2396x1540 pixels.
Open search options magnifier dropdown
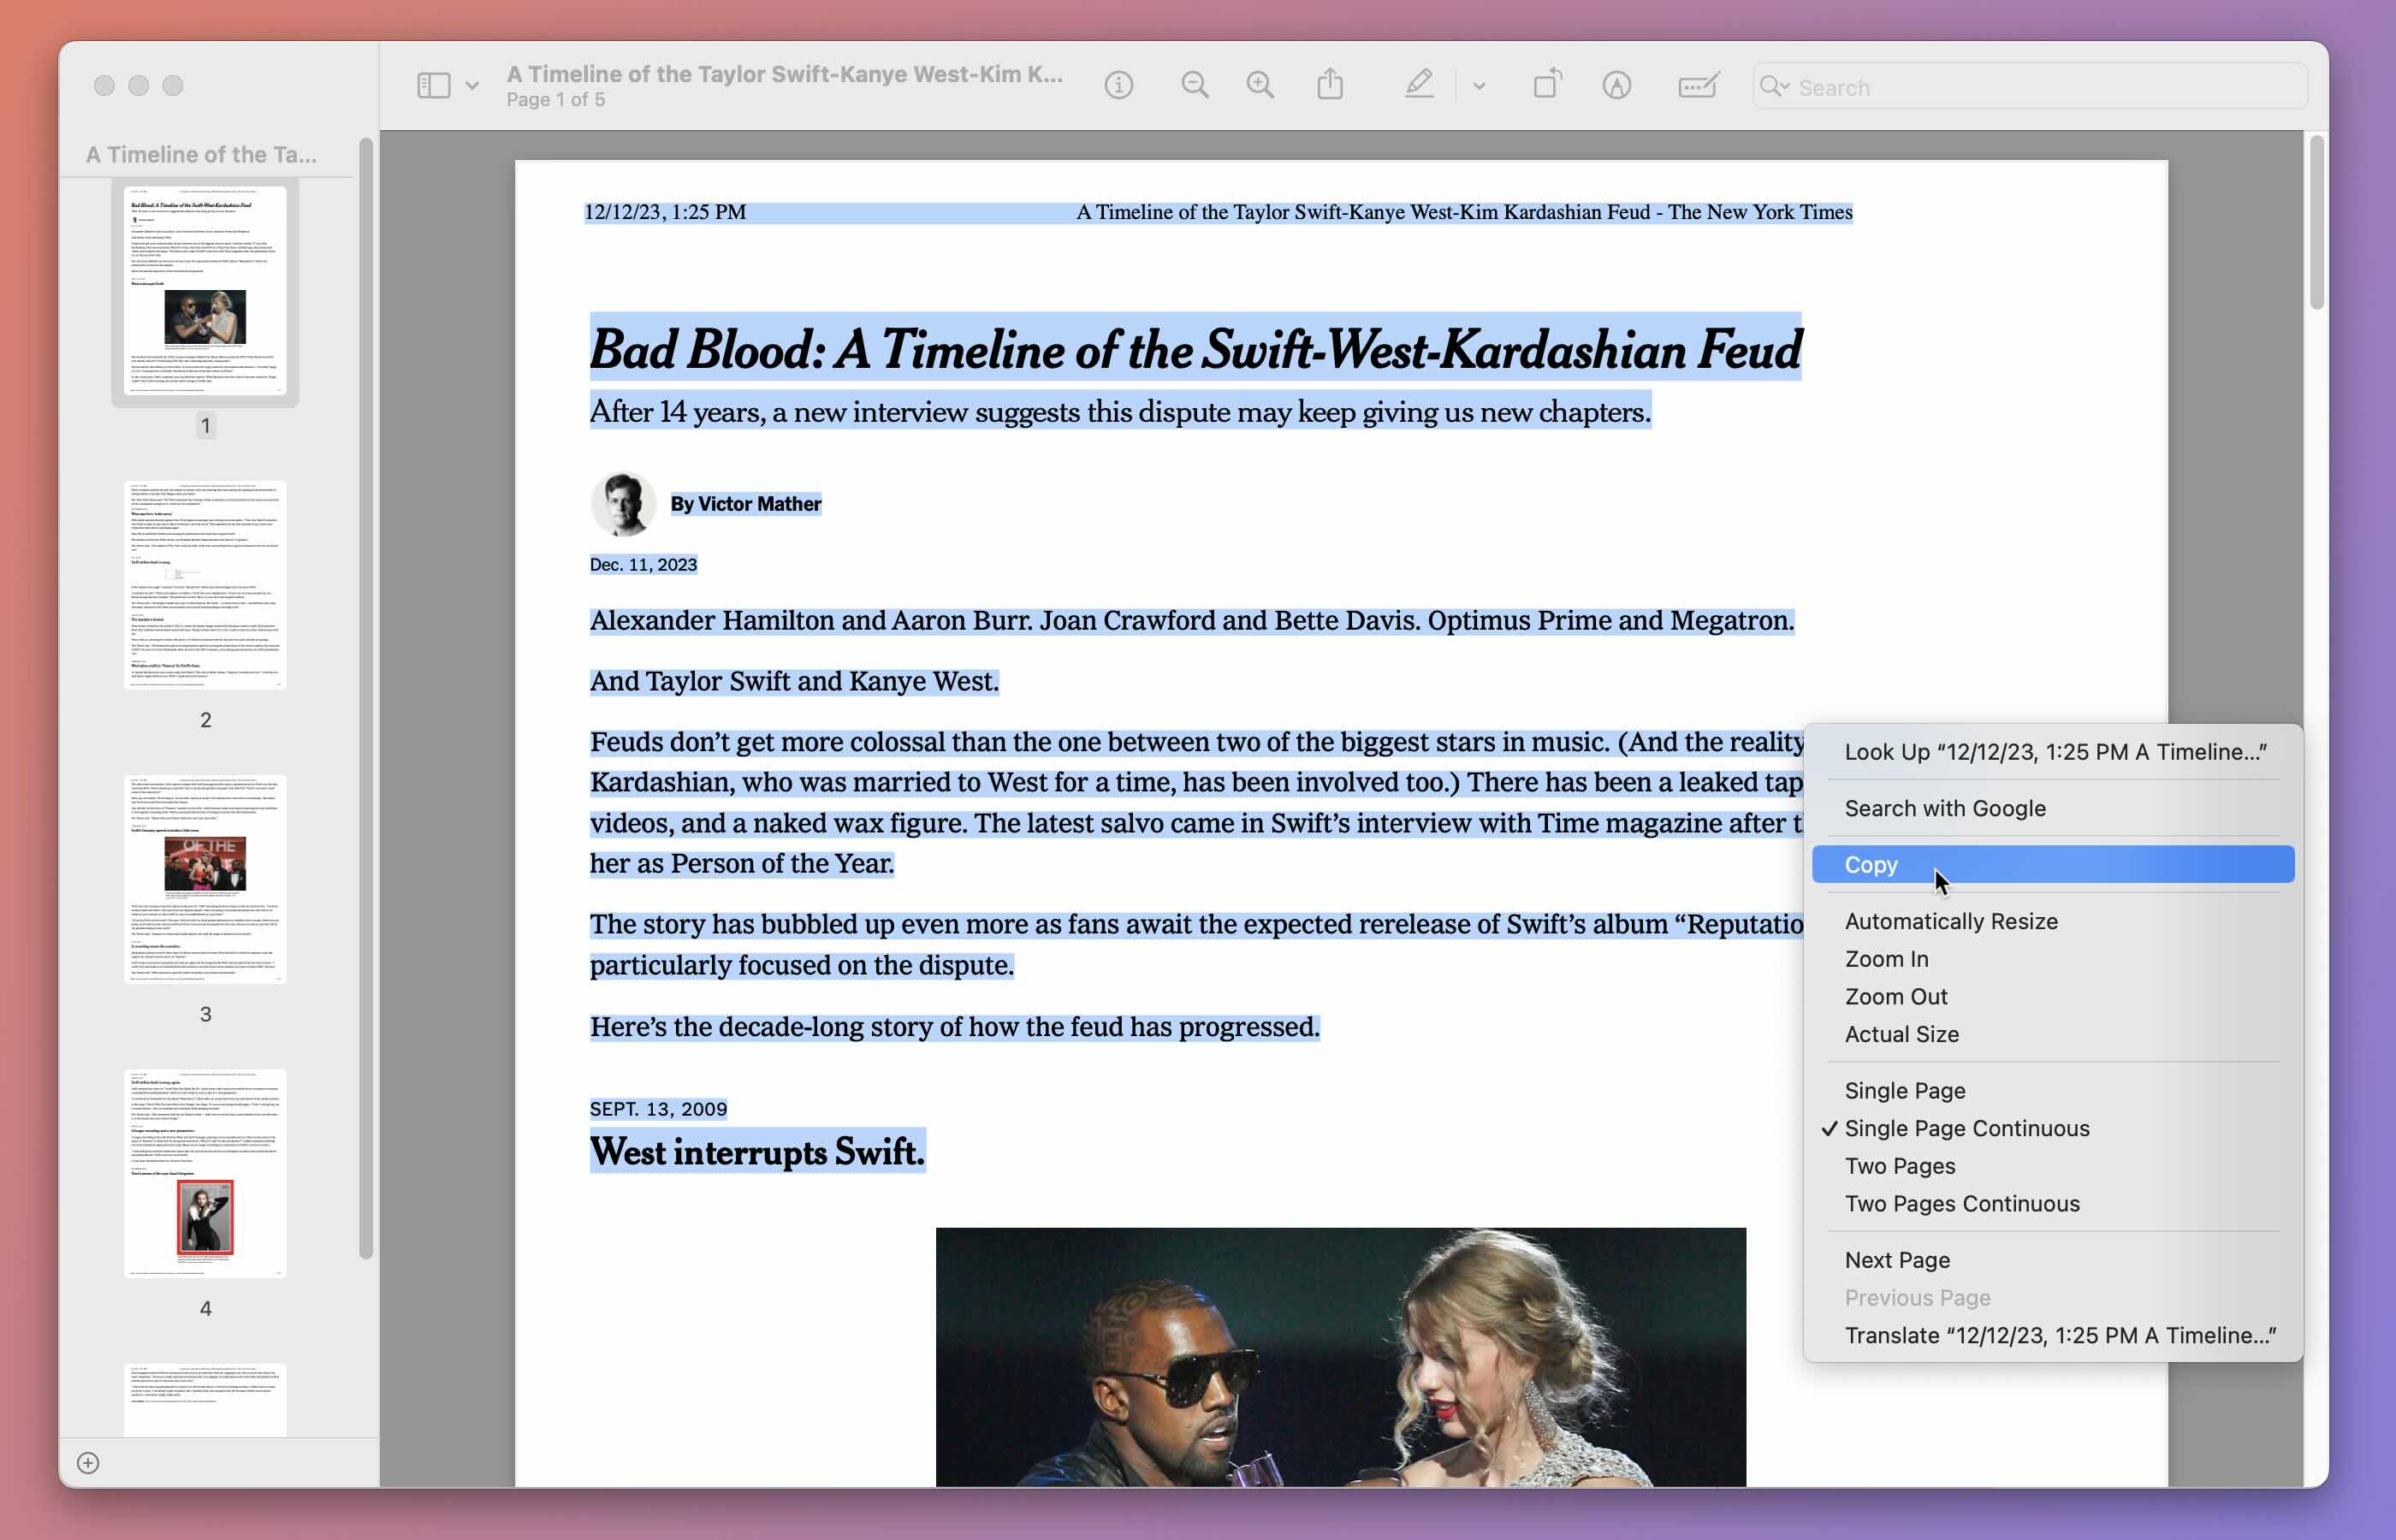click(1775, 87)
